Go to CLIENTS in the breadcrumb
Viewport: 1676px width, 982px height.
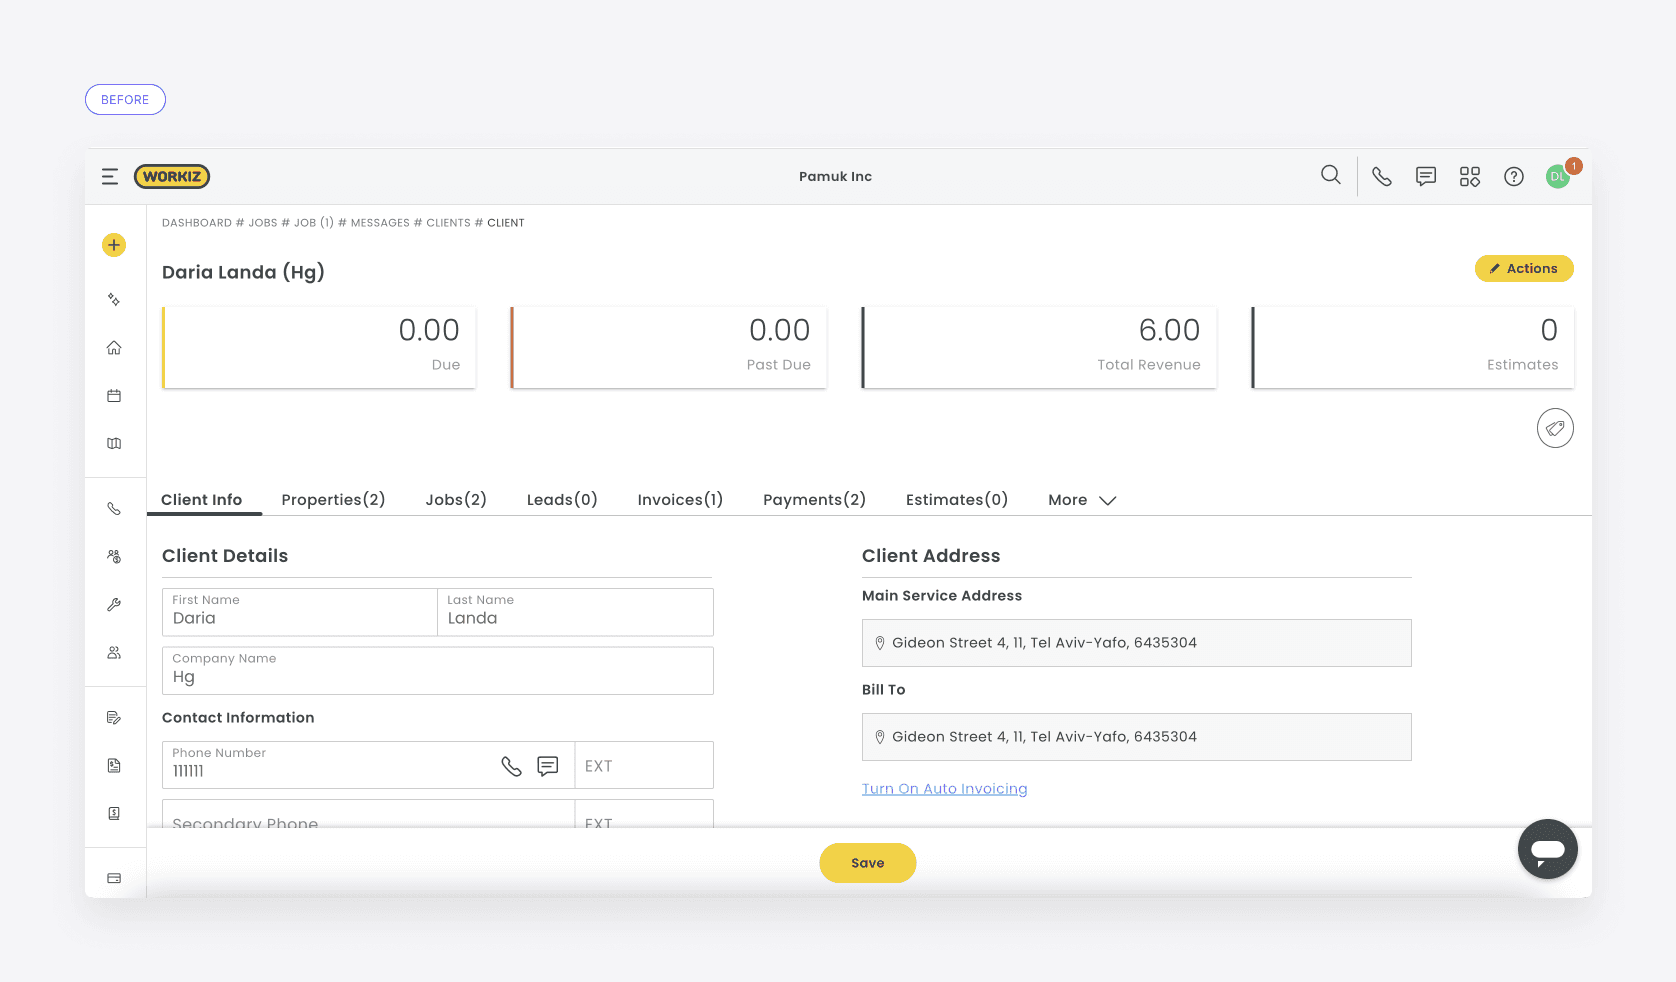pos(448,223)
